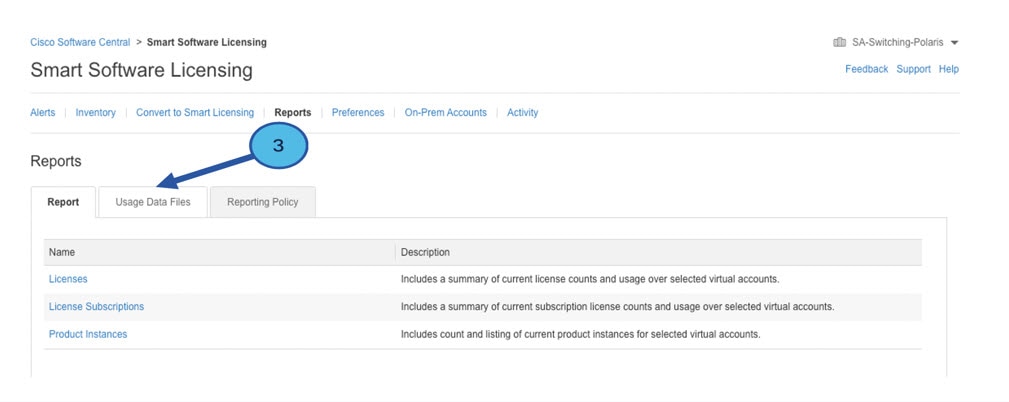1009x402 pixels.
Task: Open the Cisco Software Central breadcrumb link
Action: tap(80, 43)
